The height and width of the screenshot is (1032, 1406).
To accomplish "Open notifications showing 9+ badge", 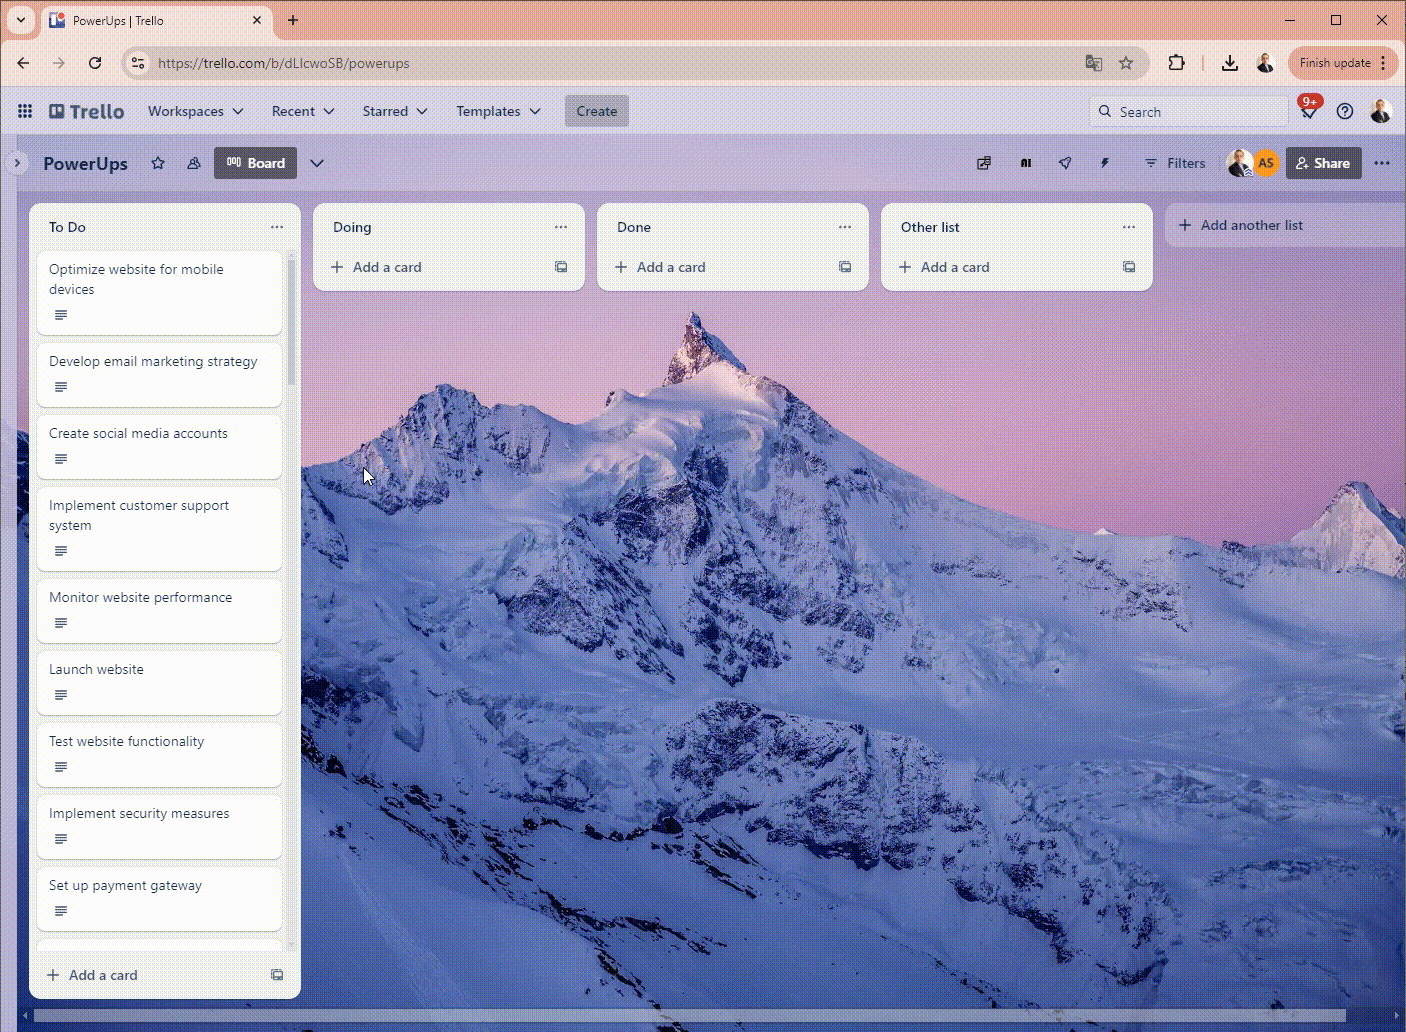I will (x=1308, y=111).
